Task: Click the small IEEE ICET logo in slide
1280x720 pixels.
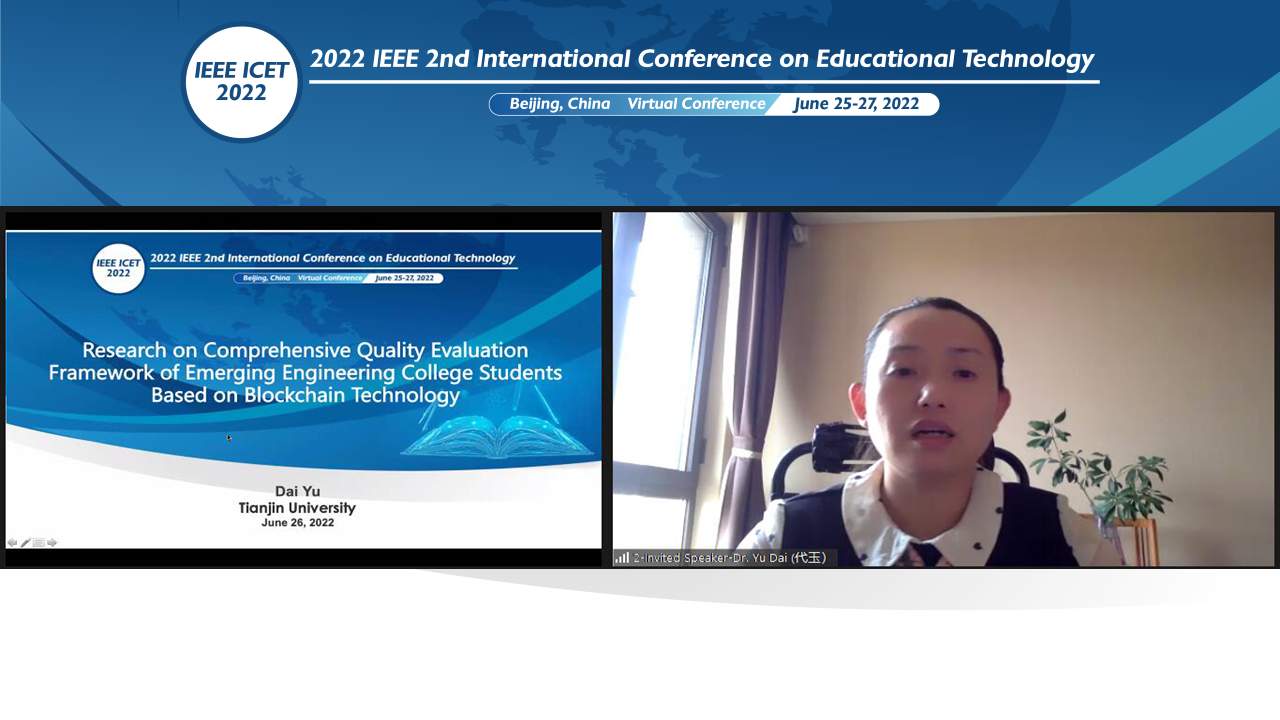Action: [x=119, y=267]
